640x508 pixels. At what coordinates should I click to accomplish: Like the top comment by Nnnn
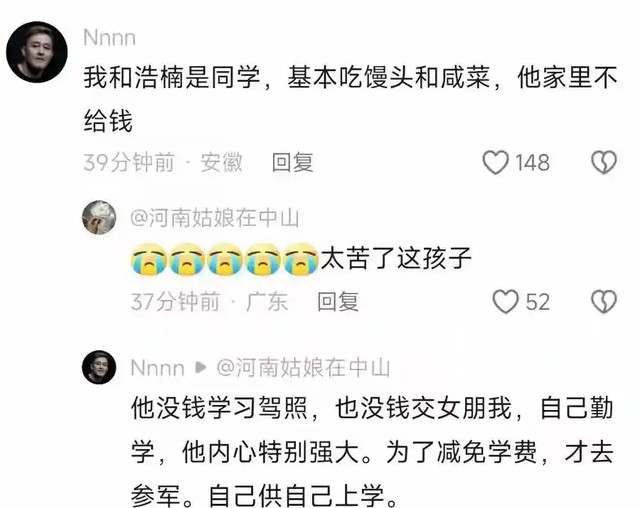(x=496, y=162)
